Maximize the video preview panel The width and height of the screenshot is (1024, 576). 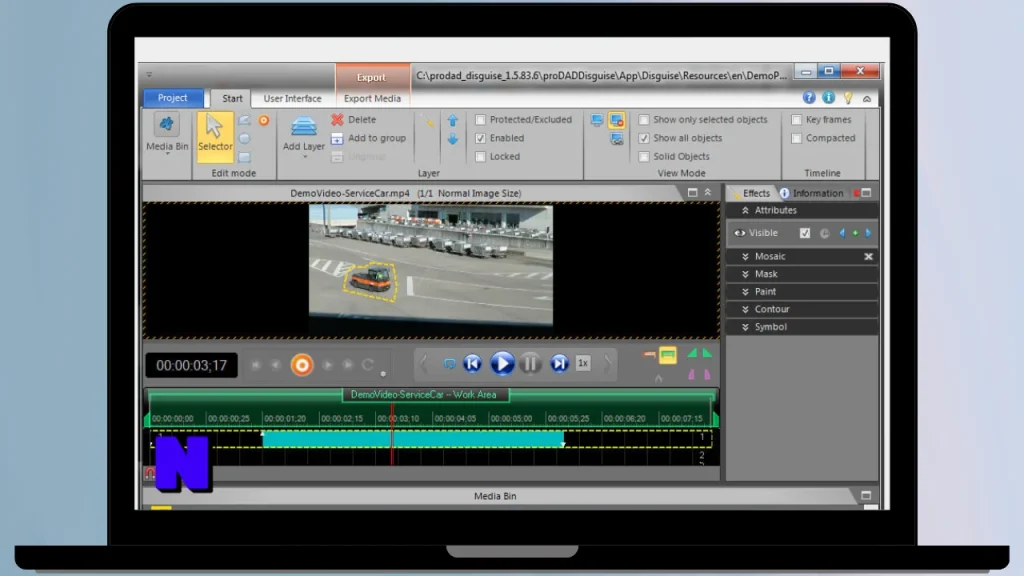692,193
